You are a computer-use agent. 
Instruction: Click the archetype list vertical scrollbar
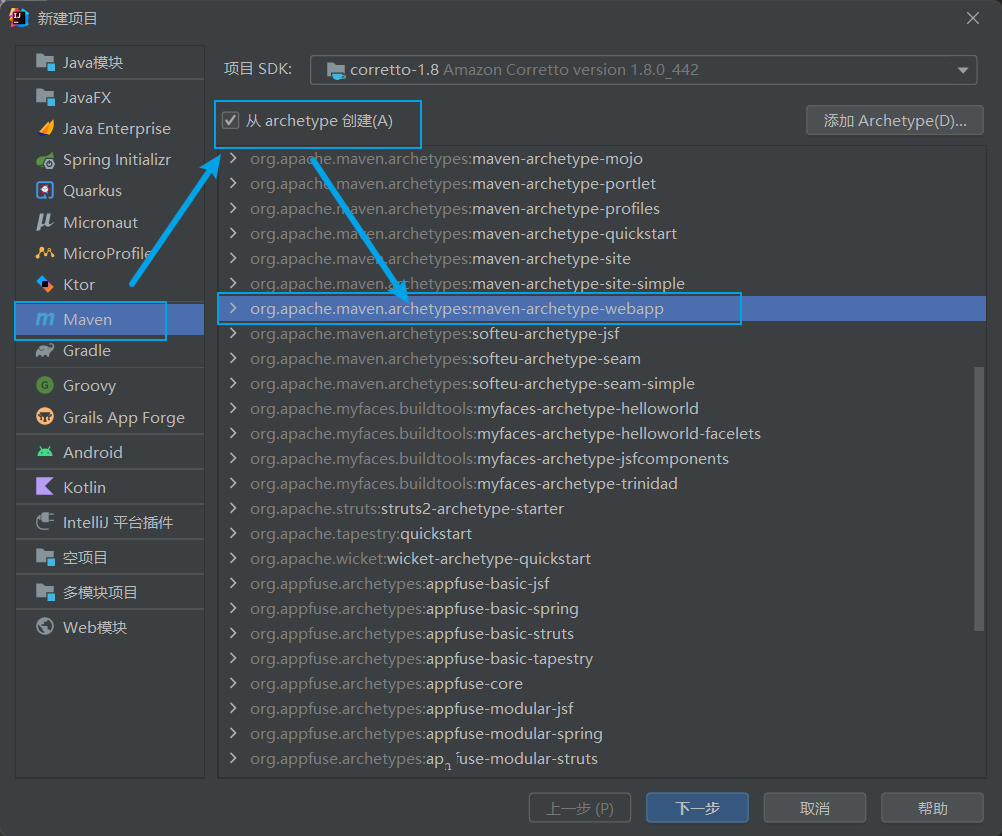[979, 499]
